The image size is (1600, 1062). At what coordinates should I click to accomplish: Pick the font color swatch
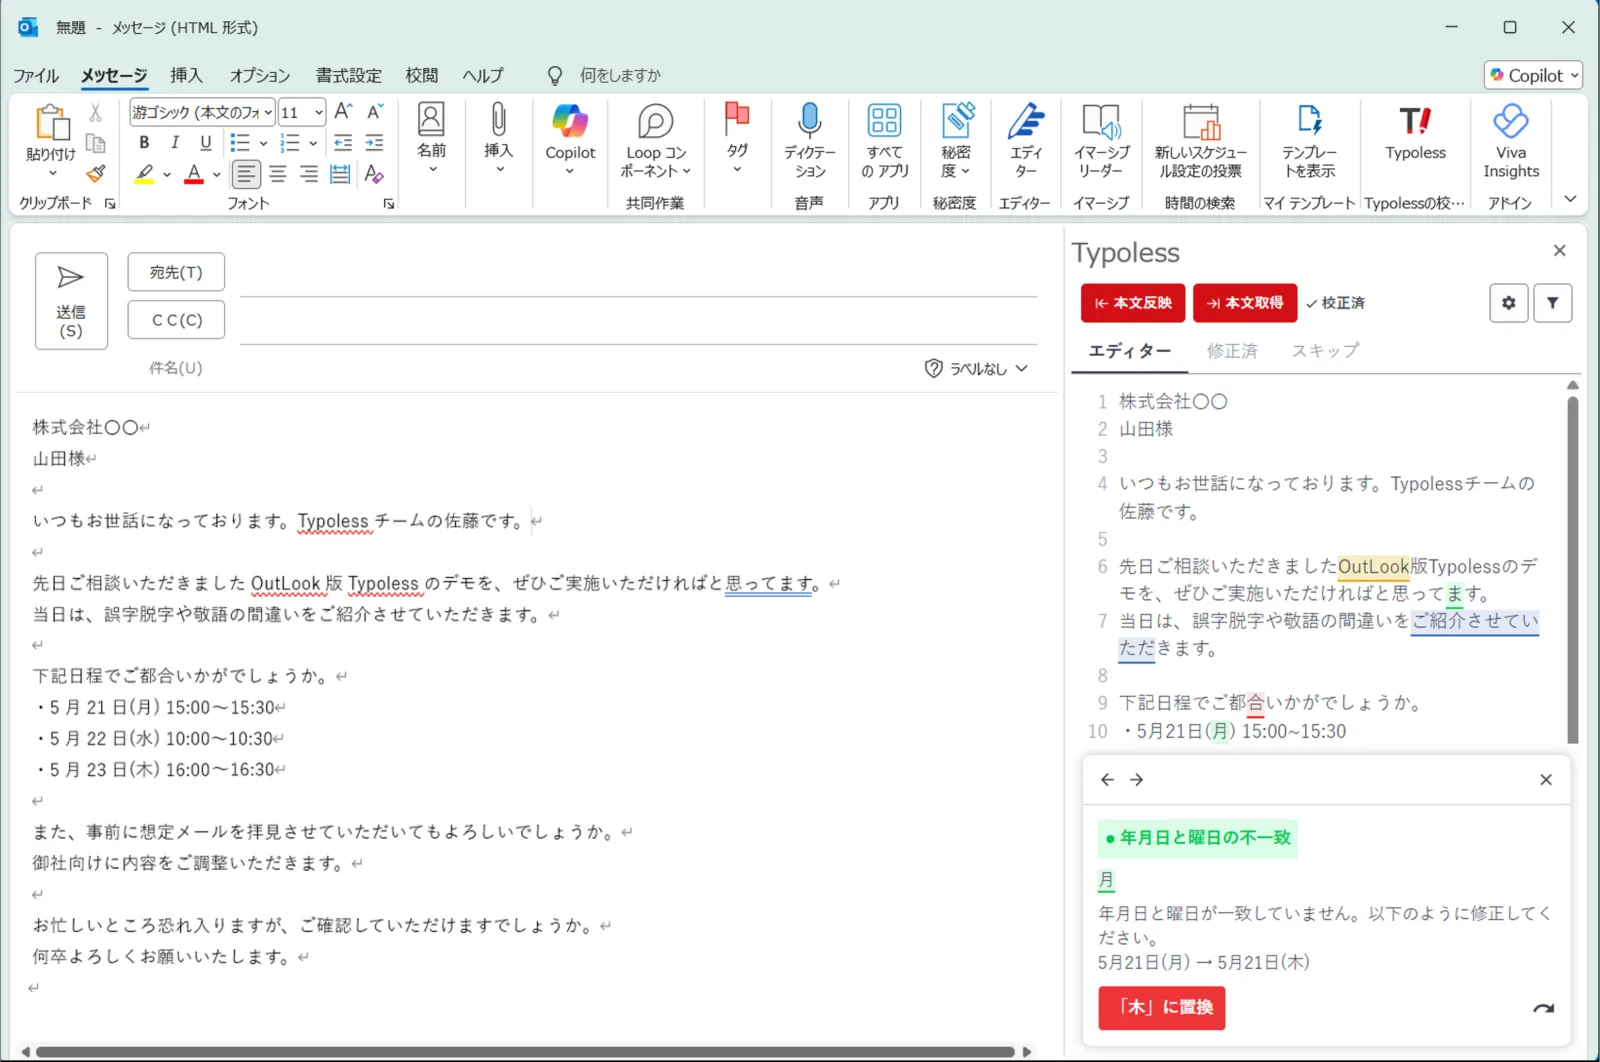(x=194, y=175)
